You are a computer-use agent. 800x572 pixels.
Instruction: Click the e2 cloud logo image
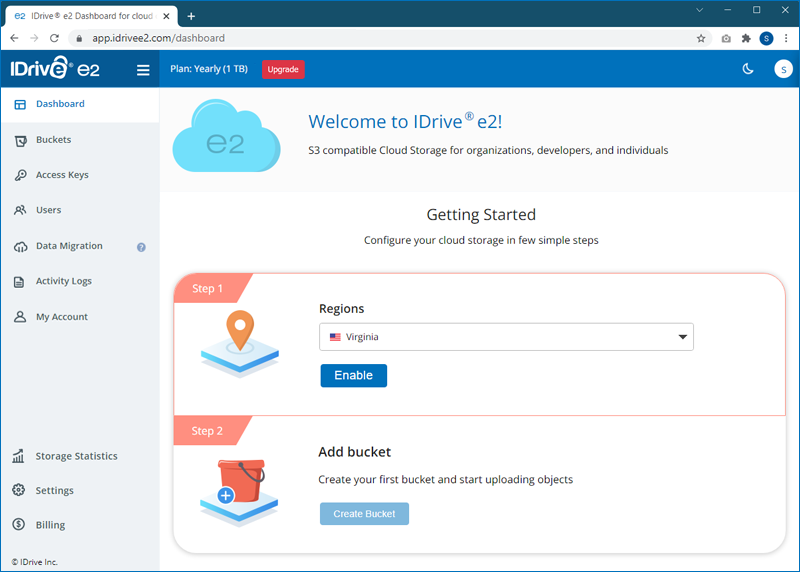pyautogui.click(x=227, y=136)
